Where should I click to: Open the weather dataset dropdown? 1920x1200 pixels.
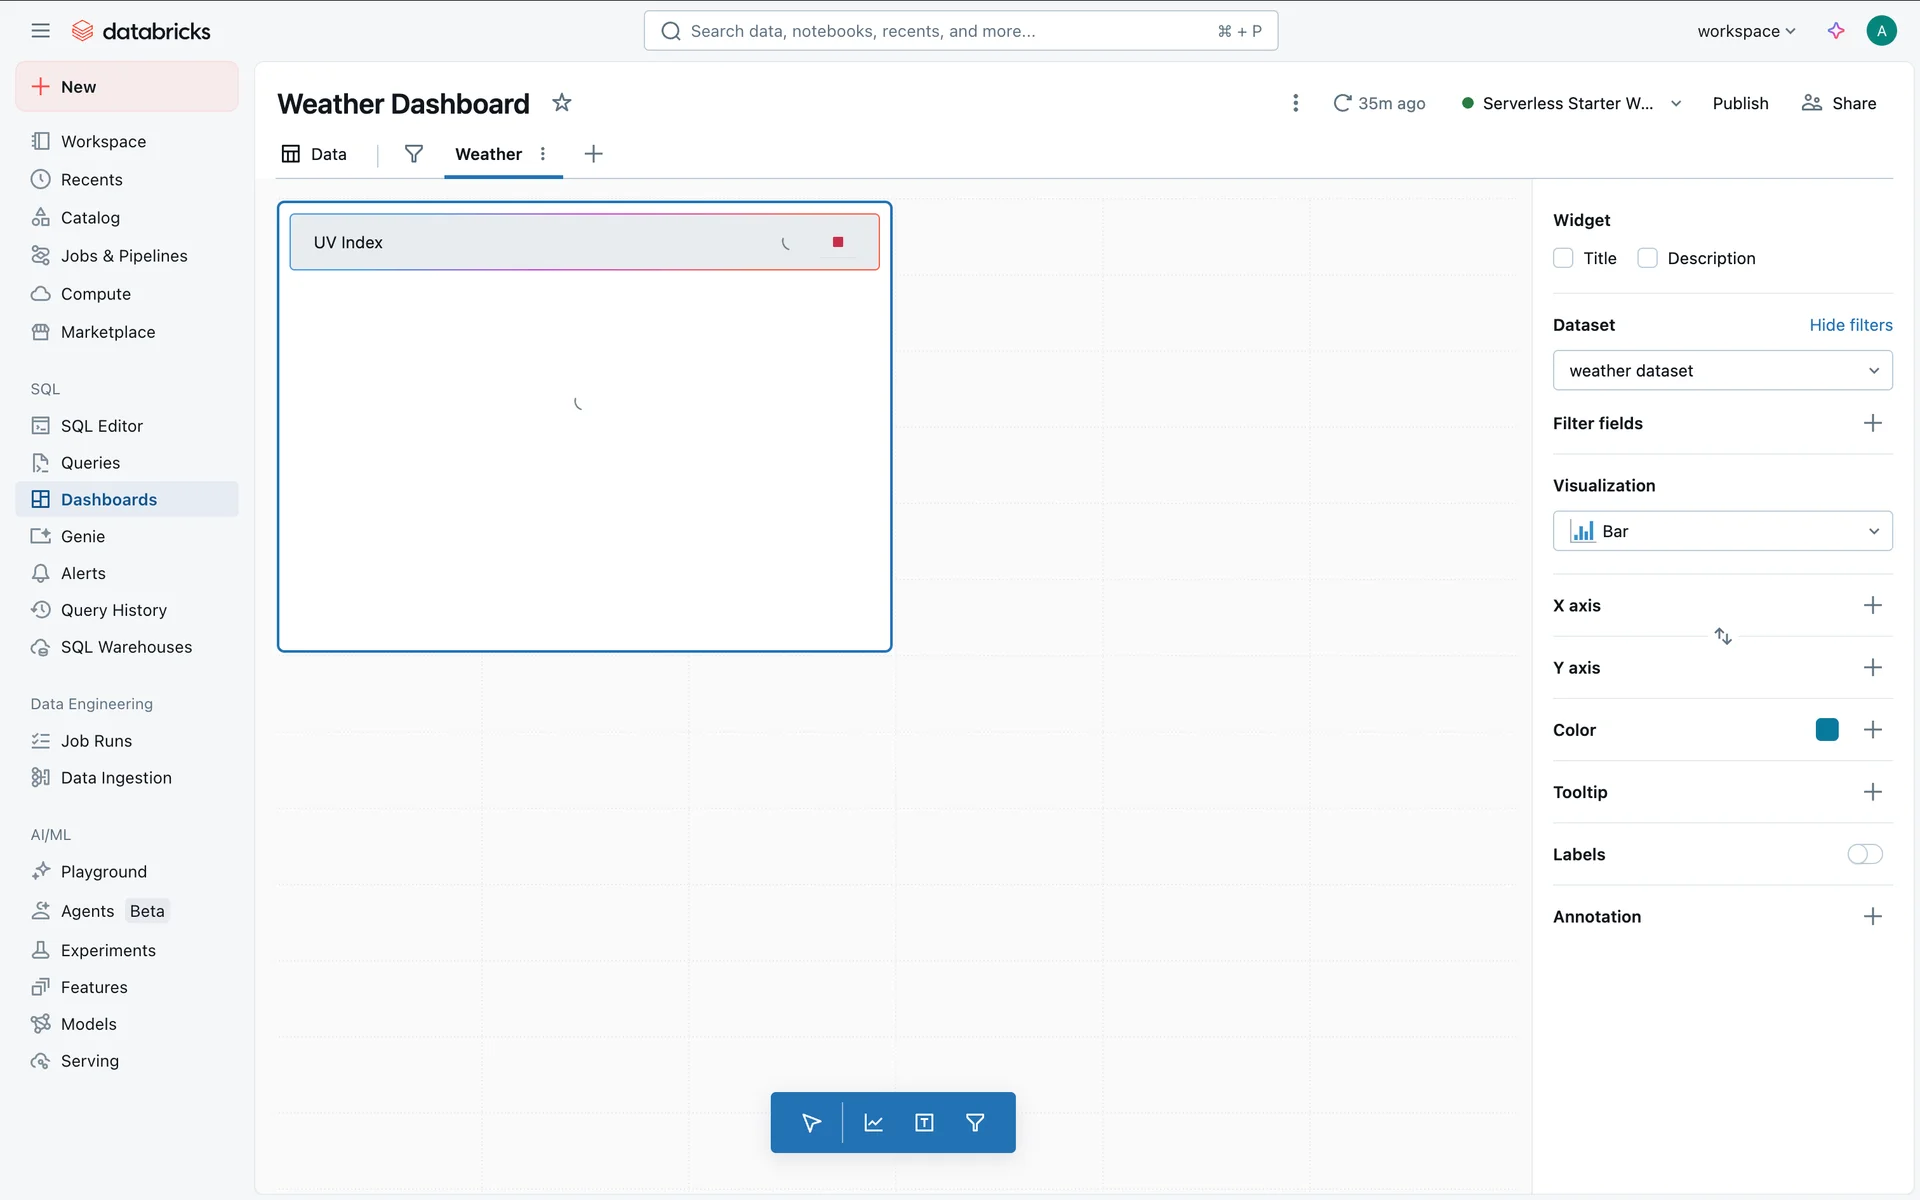point(1722,371)
